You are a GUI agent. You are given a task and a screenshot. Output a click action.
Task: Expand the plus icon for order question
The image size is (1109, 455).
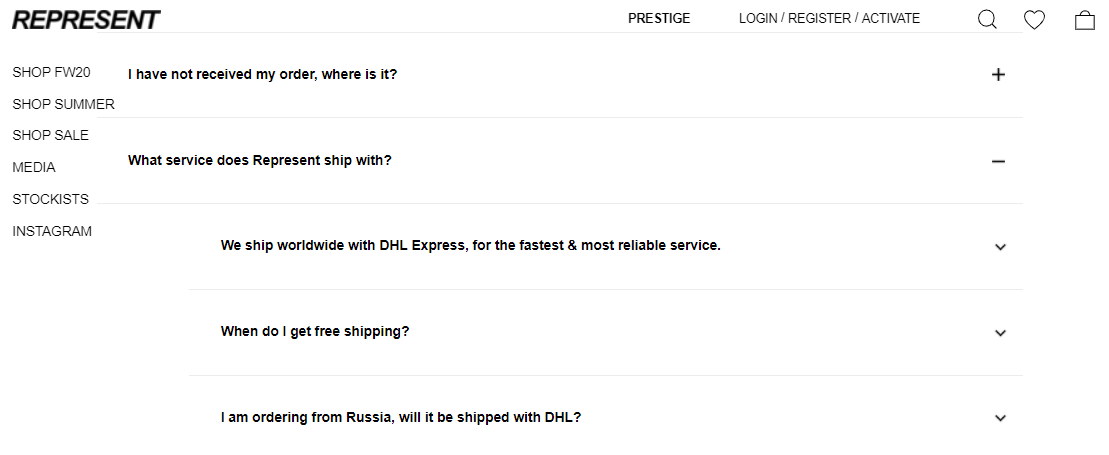click(998, 74)
